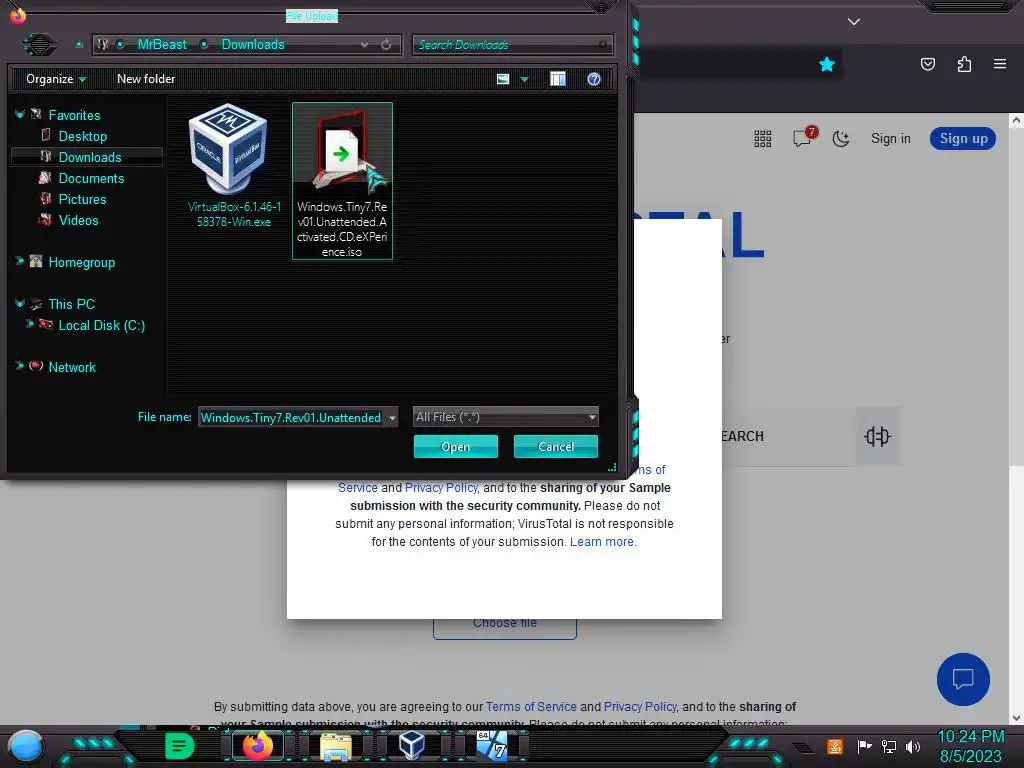Image resolution: width=1024 pixels, height=768 pixels.
Task: Open the All Files type dropdown
Action: [x=505, y=417]
